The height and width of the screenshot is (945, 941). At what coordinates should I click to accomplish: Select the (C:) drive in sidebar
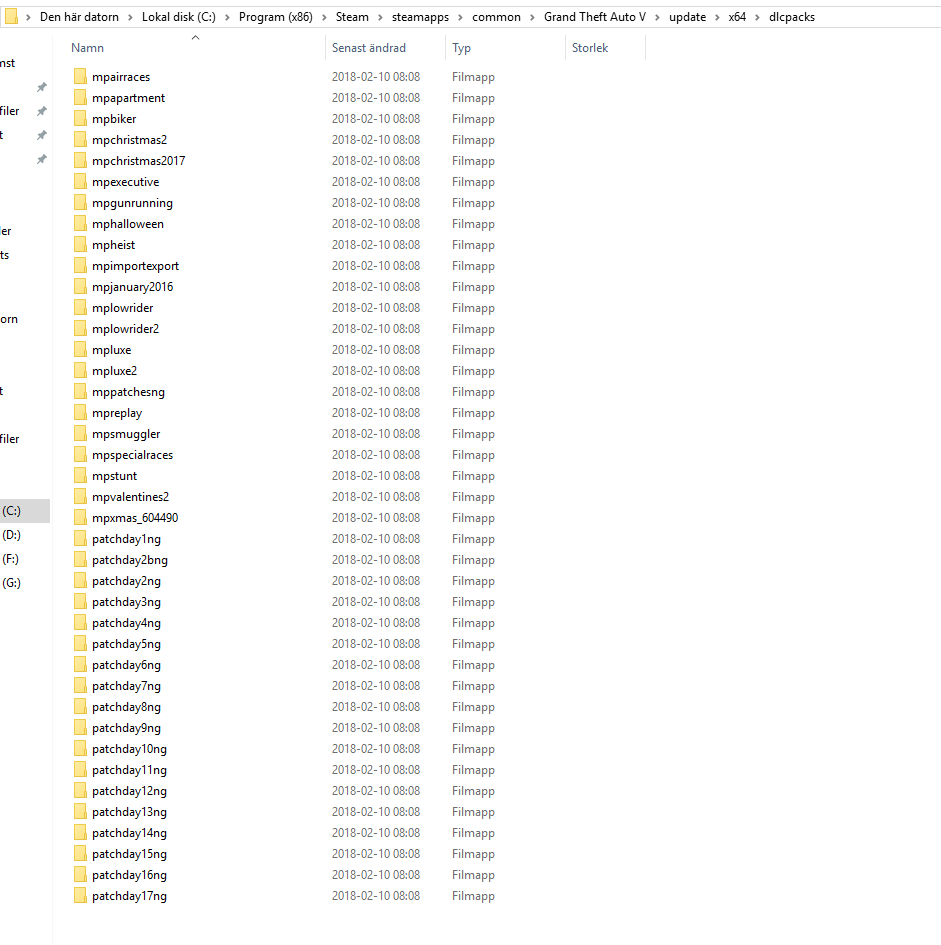[x=25, y=510]
